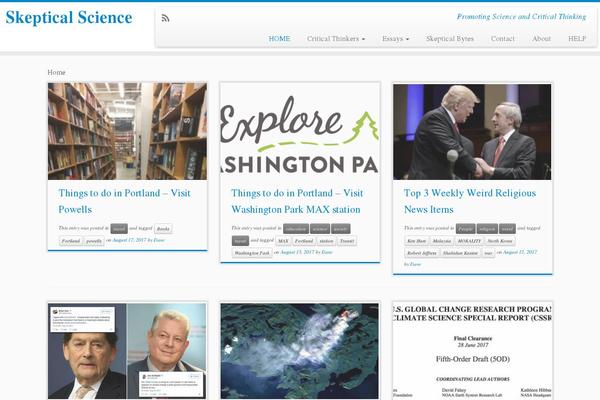Select the Books tag on Powells post
600x400 pixels.
[163, 229]
